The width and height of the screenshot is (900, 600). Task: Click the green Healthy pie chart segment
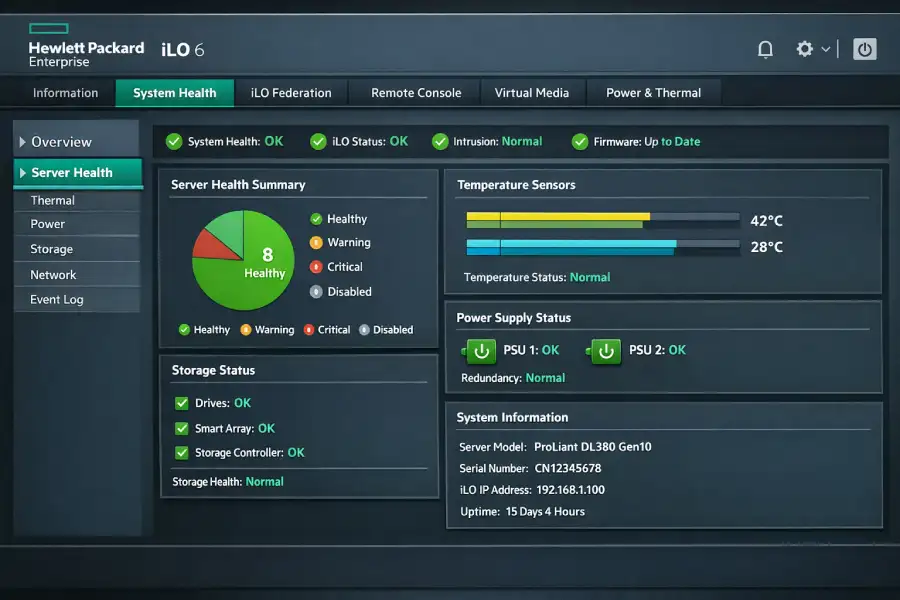[x=240, y=280]
